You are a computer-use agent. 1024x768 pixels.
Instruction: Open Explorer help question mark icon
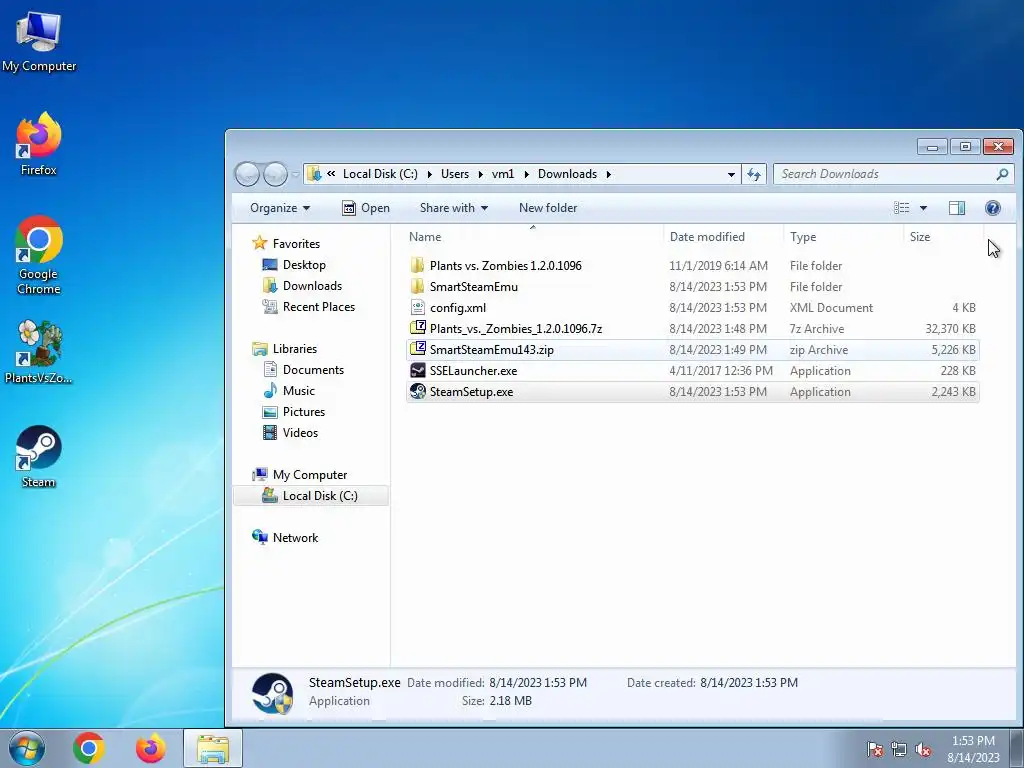993,208
